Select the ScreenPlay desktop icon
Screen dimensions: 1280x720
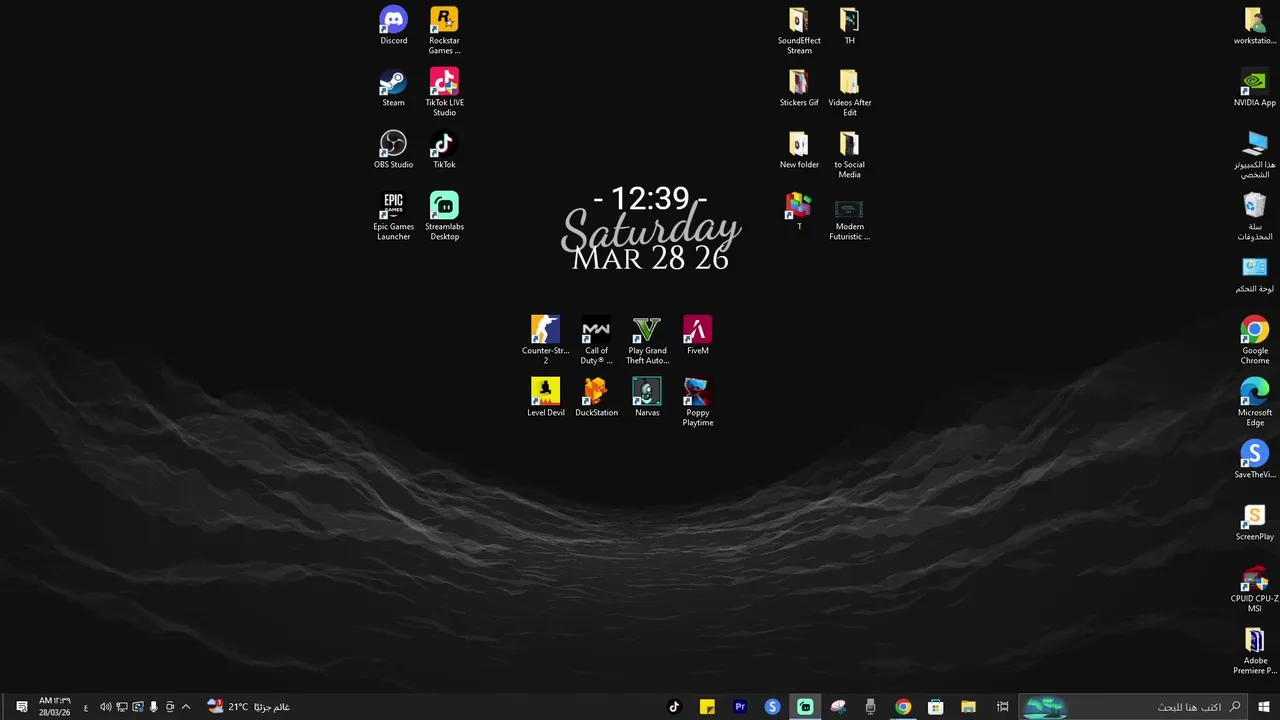pyautogui.click(x=1254, y=522)
